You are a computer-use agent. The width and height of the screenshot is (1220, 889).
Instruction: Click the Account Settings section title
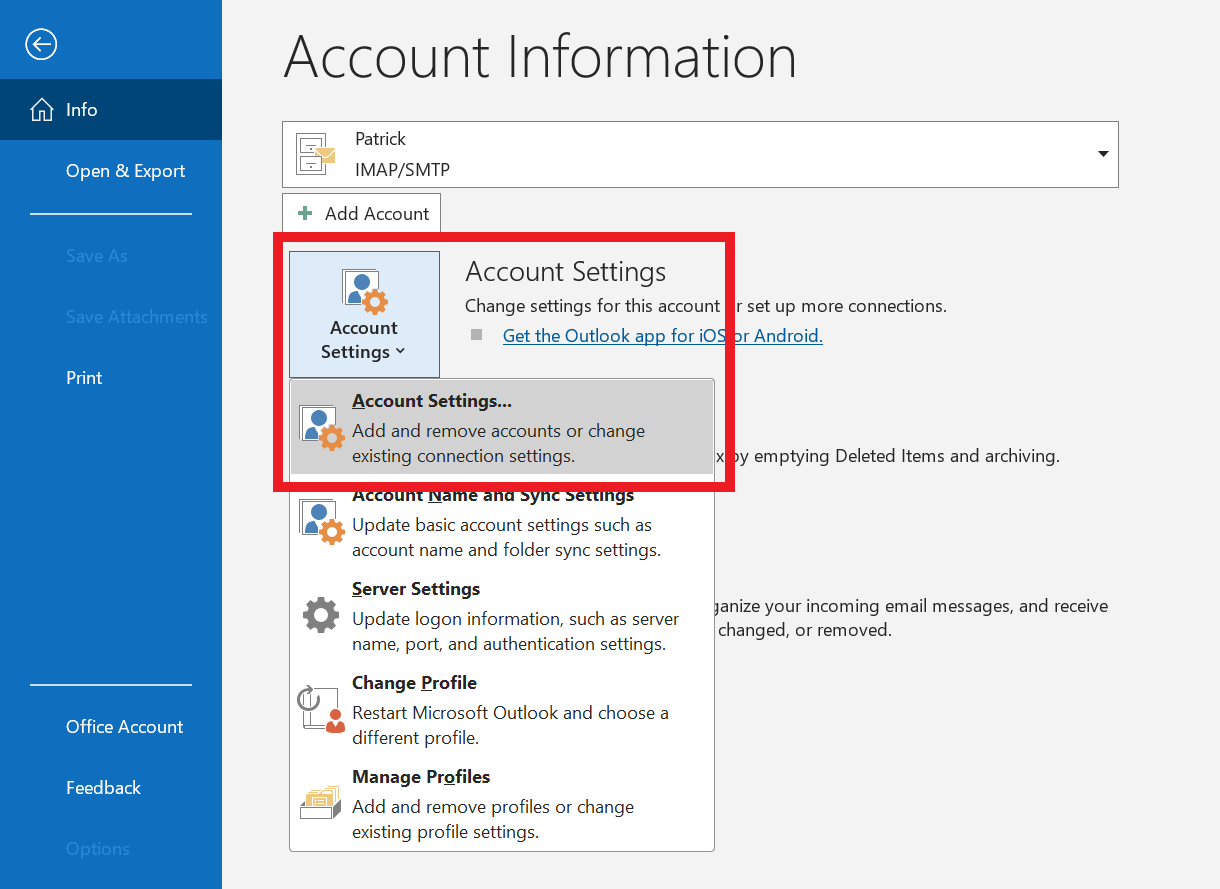[566, 272]
